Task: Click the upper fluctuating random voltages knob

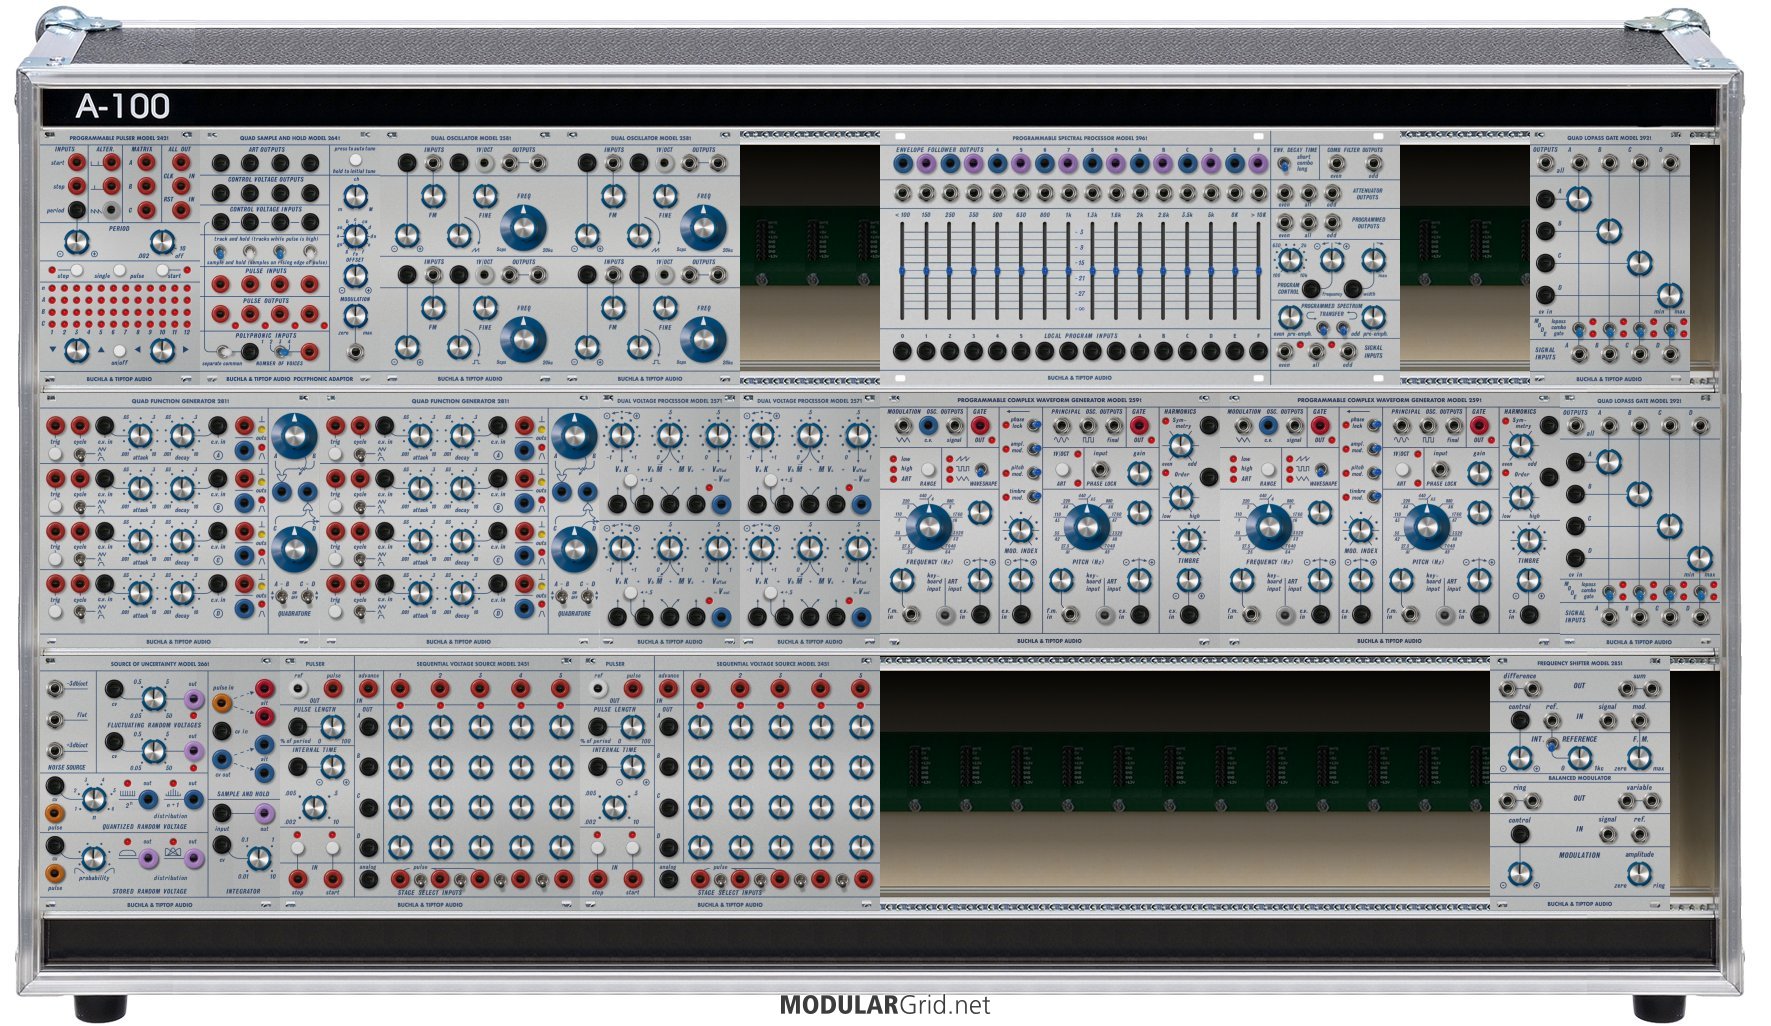Action: tap(154, 699)
